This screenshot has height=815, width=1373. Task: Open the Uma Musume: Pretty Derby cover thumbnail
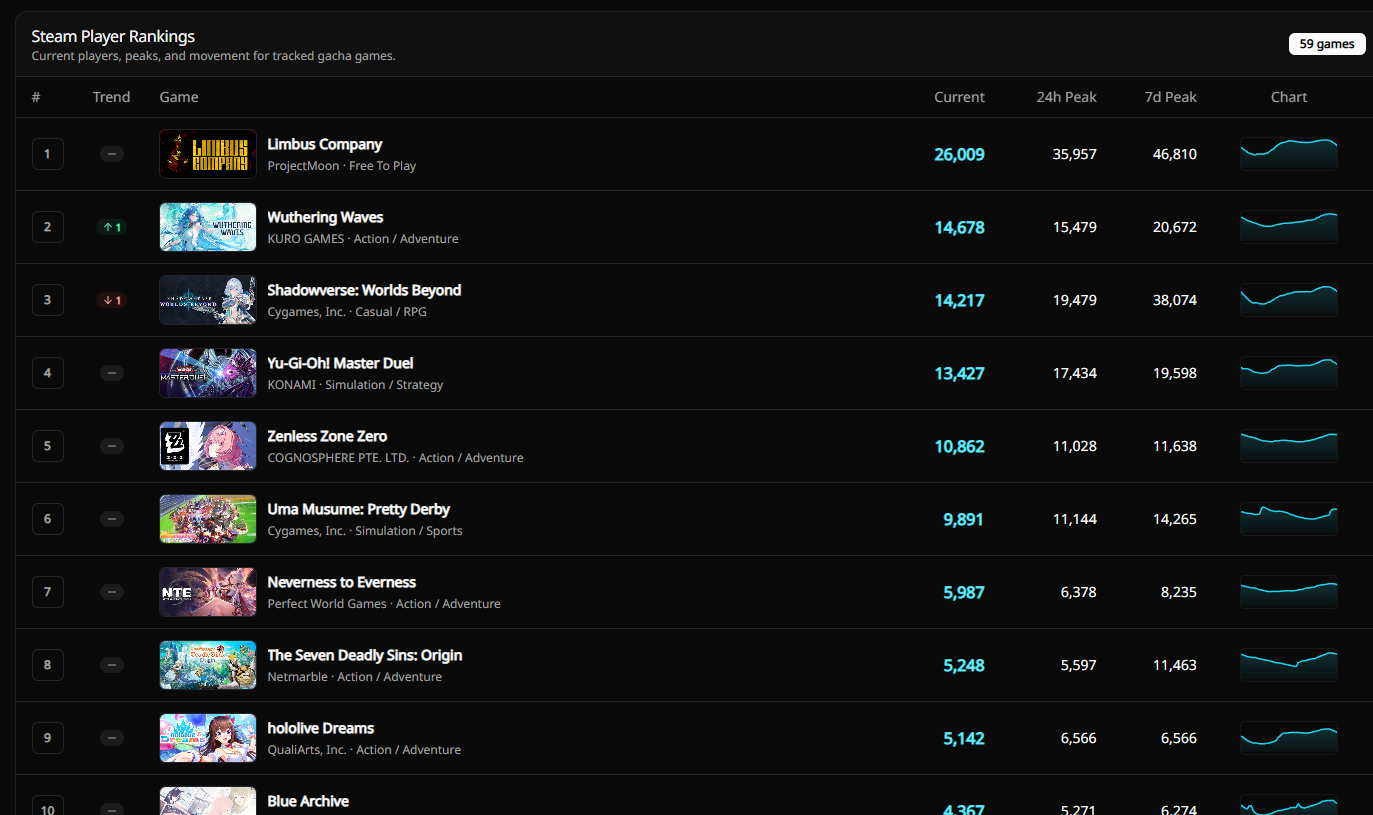click(x=208, y=519)
